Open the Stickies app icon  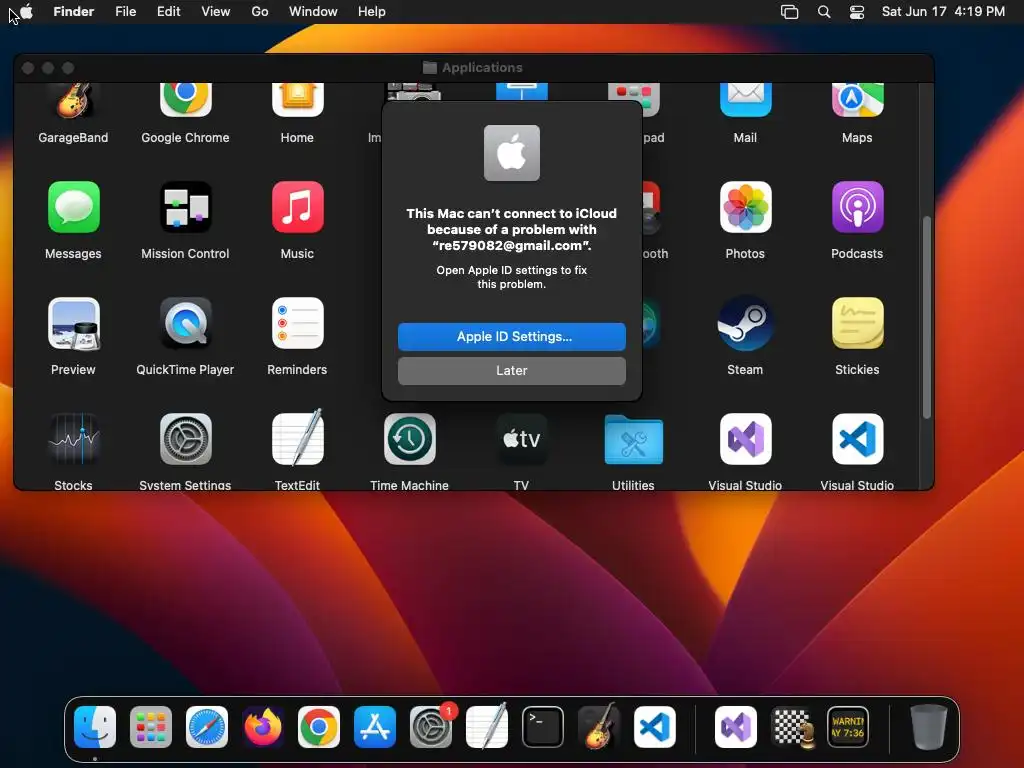coord(857,323)
